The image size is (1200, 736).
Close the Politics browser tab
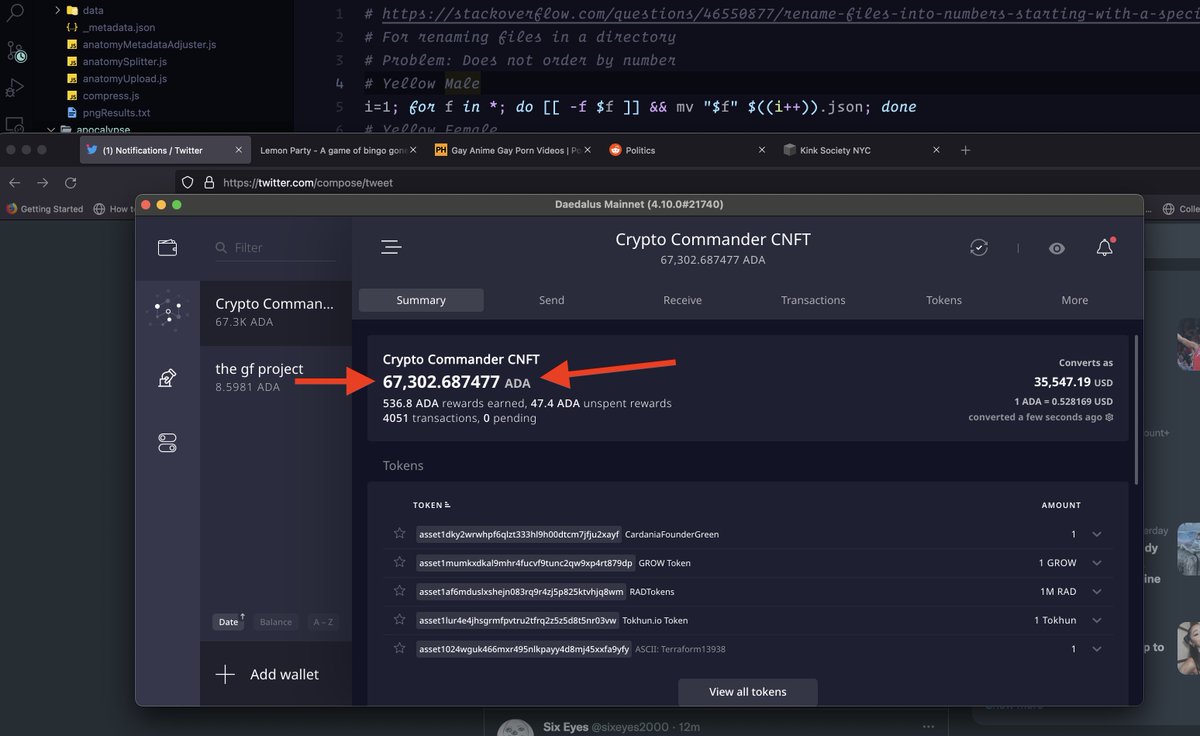coord(761,150)
